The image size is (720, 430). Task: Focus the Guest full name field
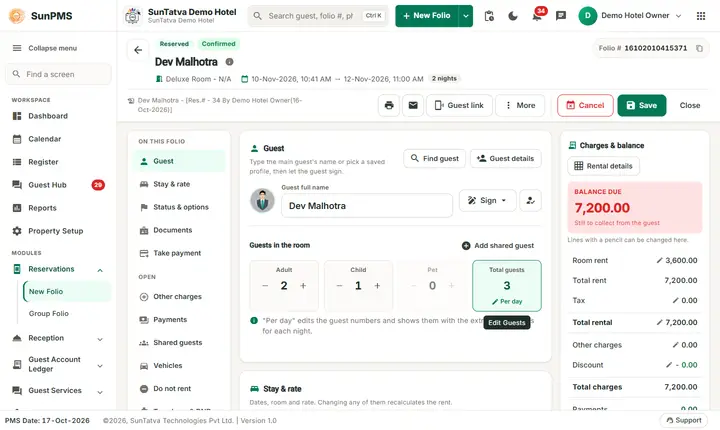tap(366, 206)
